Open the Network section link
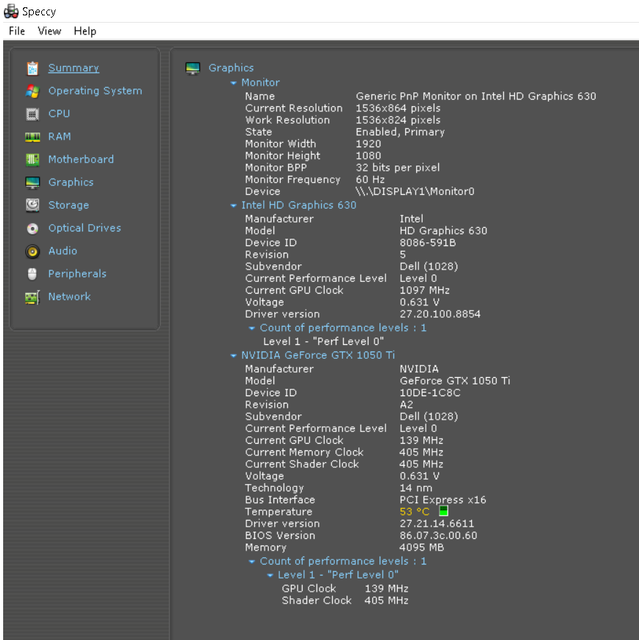The image size is (639, 640). (x=69, y=296)
